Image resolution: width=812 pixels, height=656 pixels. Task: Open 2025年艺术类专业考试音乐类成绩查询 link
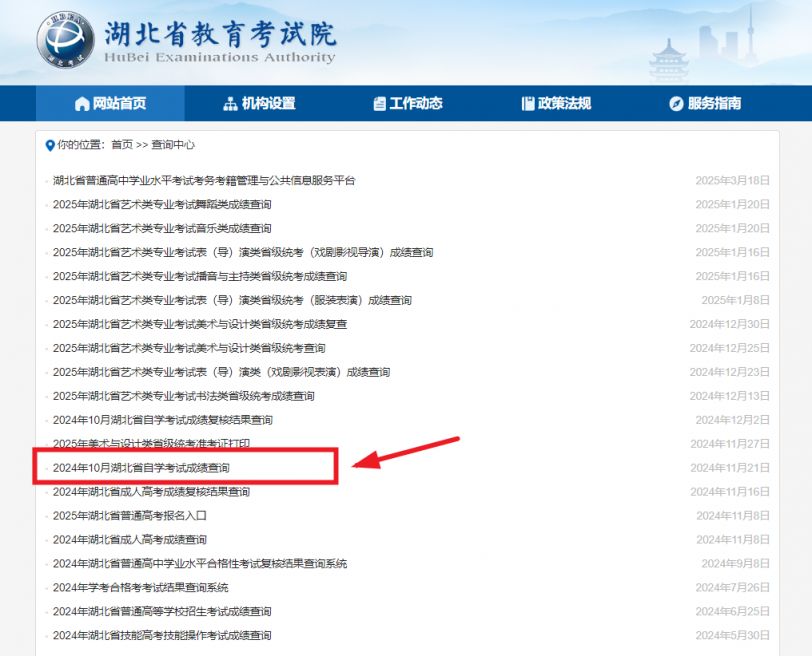[161, 228]
